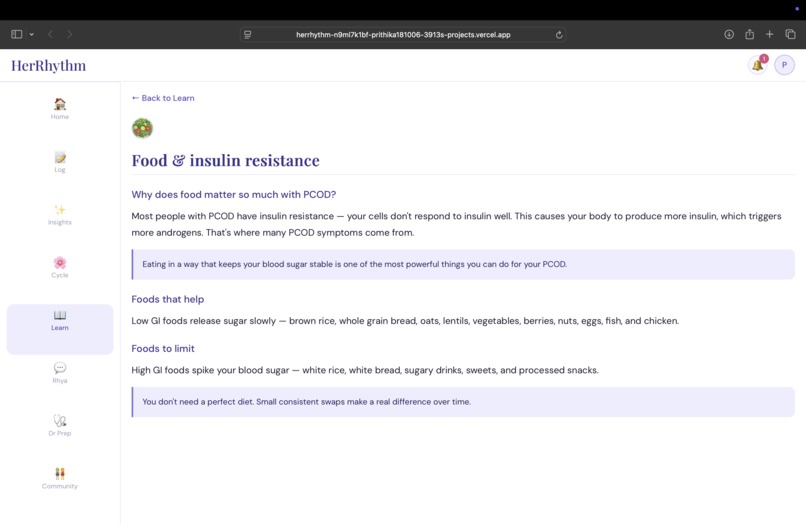Open a new tab with plus
Viewport: 806px width, 524px height.
click(x=770, y=34)
